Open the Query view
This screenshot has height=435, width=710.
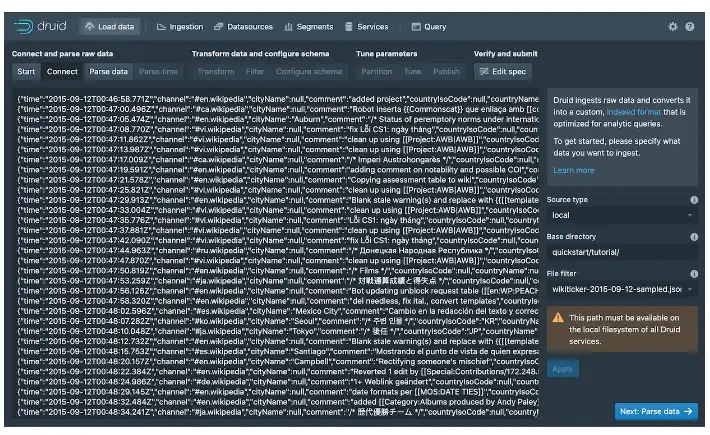pyautogui.click(x=429, y=27)
